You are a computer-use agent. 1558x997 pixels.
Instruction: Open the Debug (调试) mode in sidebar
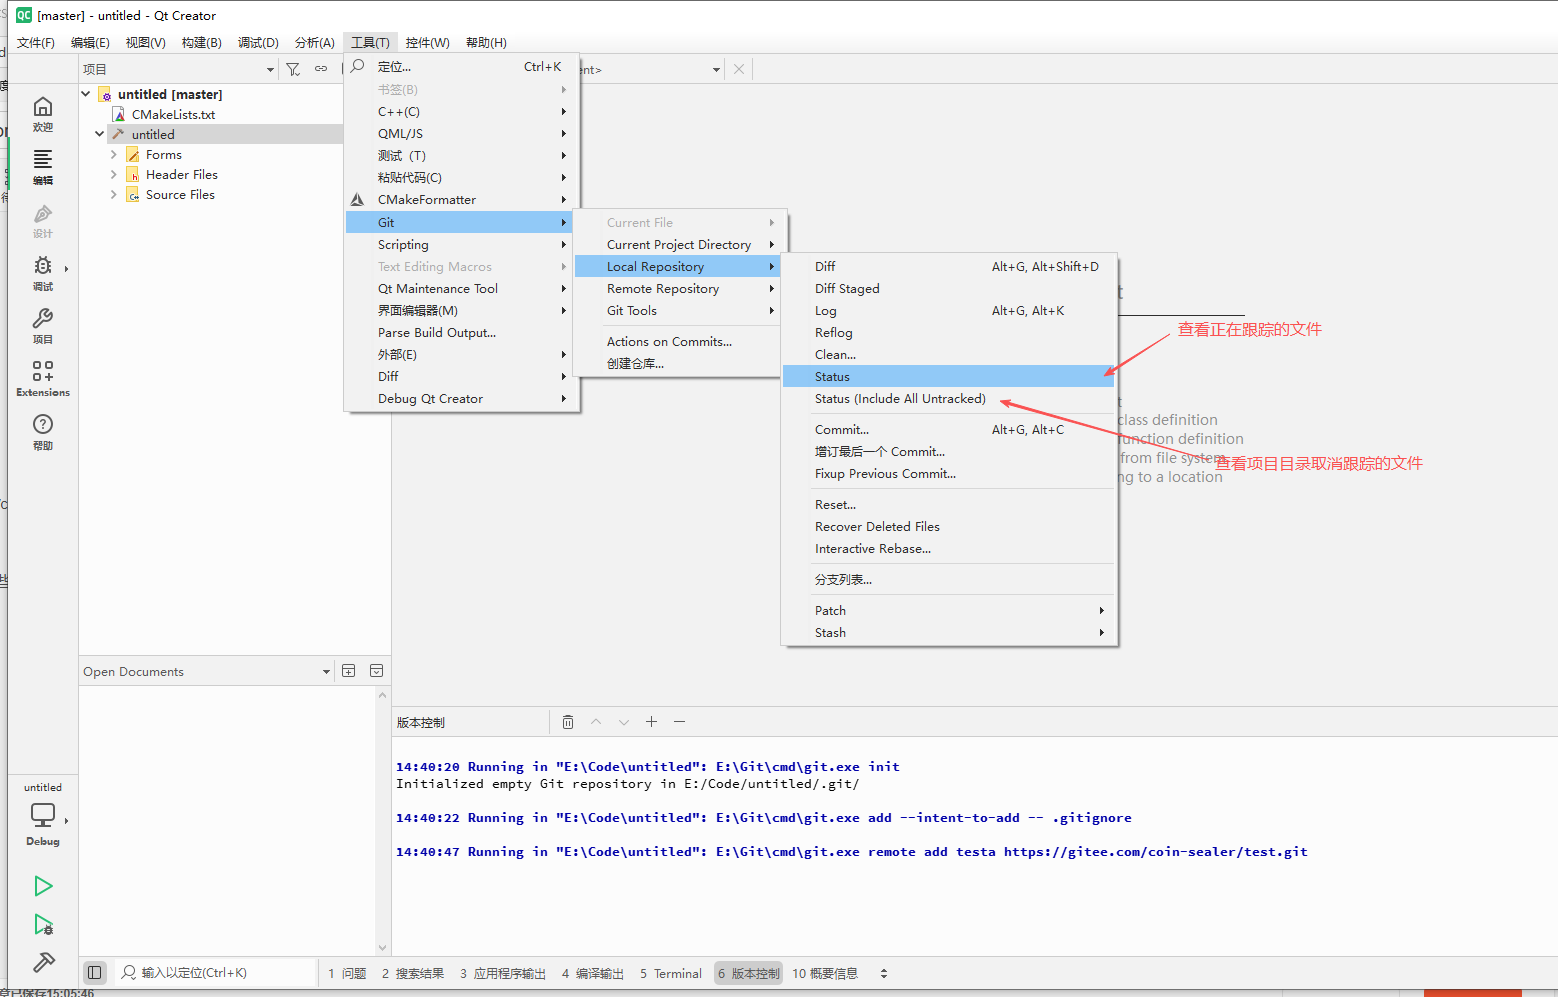pos(43,273)
